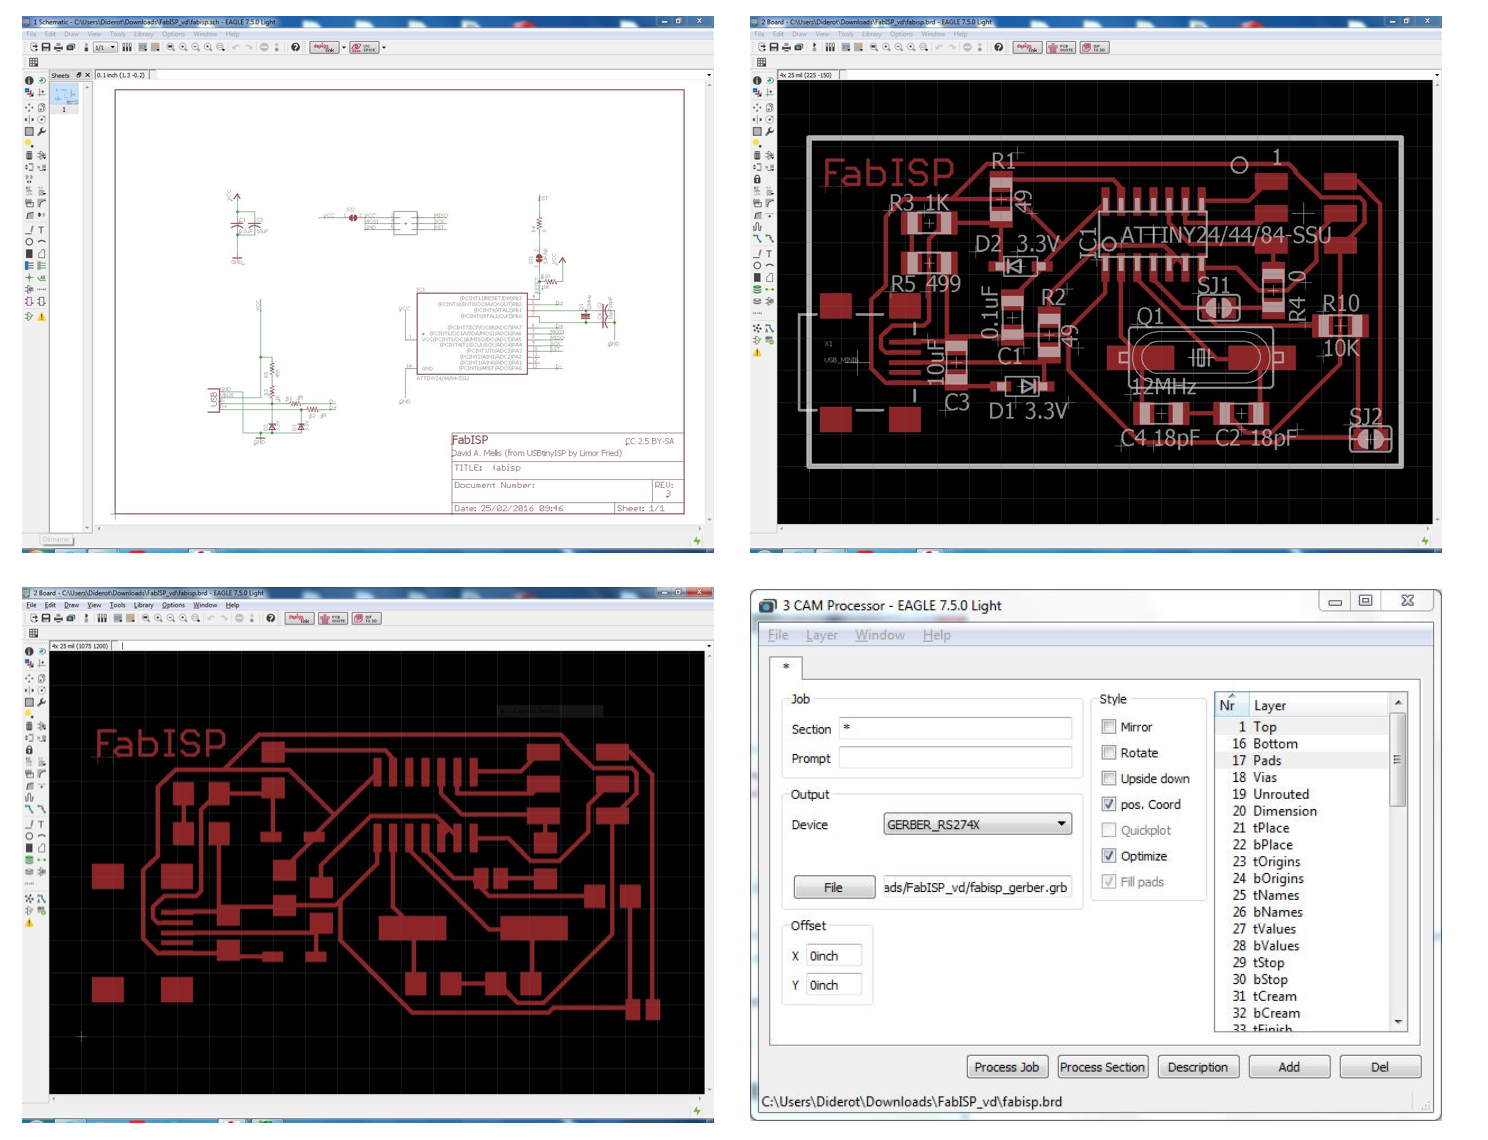Enable the Rotate checkbox in CAM Processor
The image size is (1488, 1140).
[x=1109, y=753]
